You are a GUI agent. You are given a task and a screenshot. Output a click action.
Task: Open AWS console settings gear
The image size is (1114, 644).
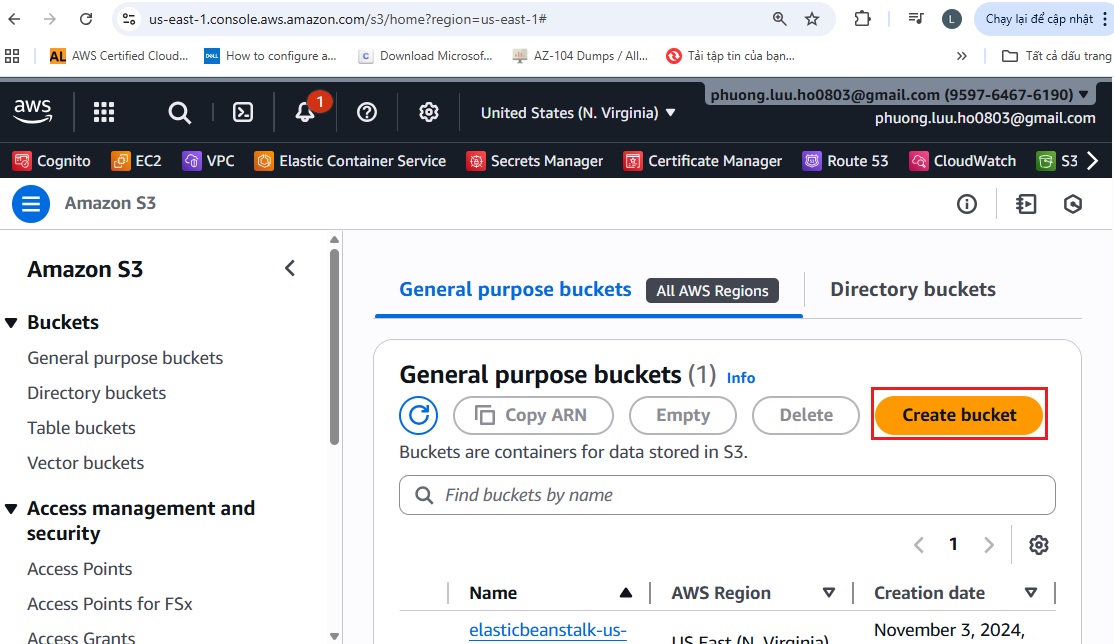click(x=429, y=112)
